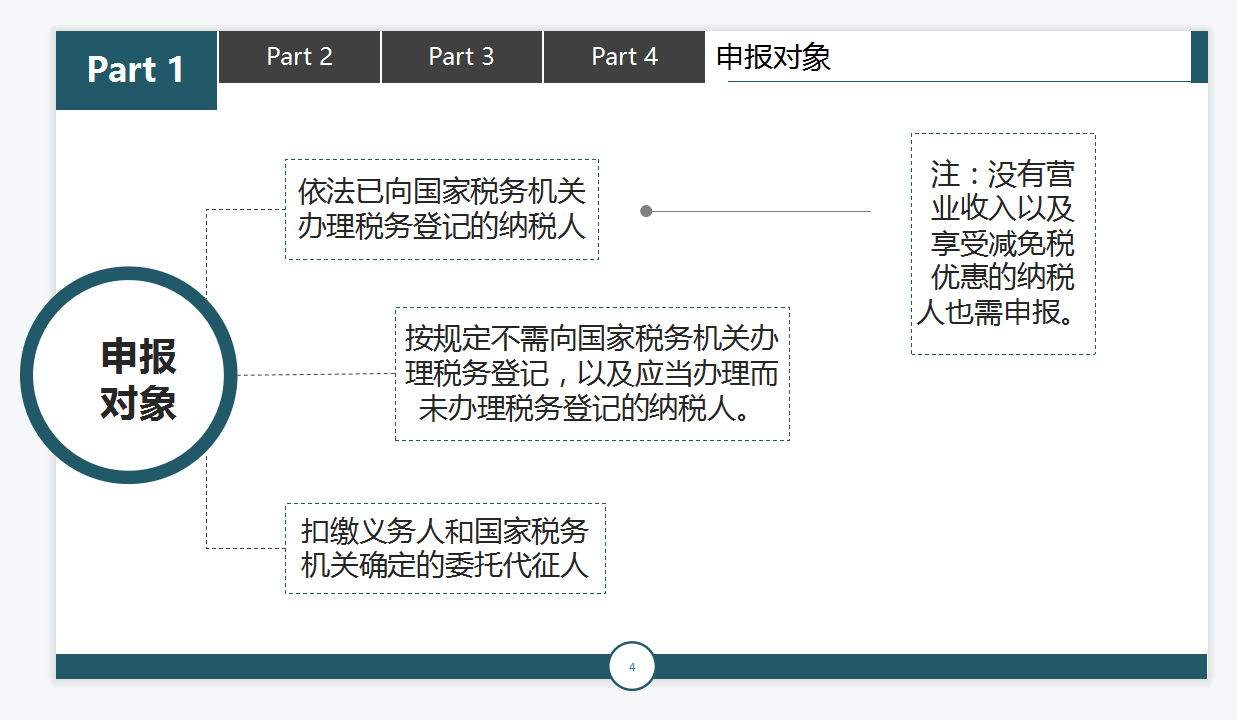Go to the Part 4 section tab
Image resolution: width=1237 pixels, height=720 pixels.
click(624, 57)
